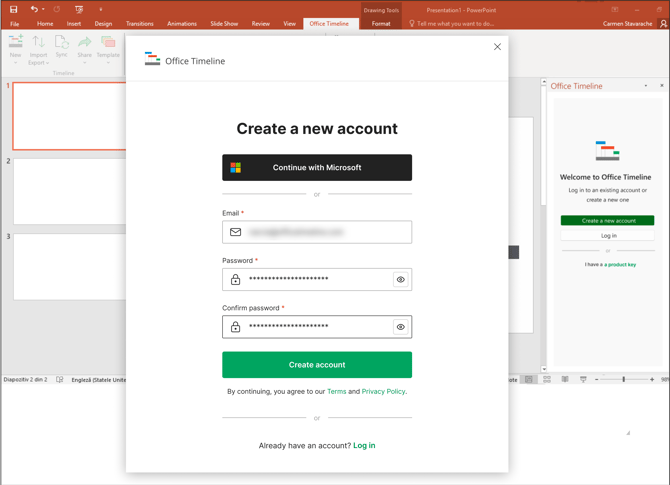Screen dimensions: 670x485
Task: Click the Sync icon in Timeline ribbon
Action: tap(61, 46)
